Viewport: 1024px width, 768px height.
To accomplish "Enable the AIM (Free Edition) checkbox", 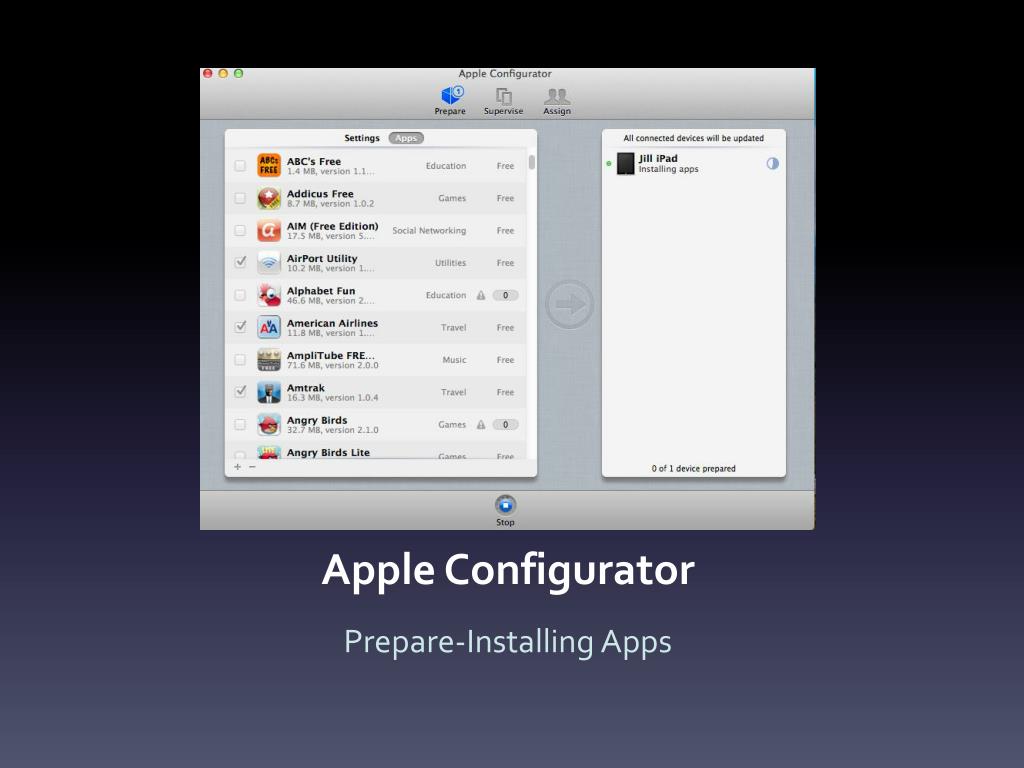I will [240, 231].
